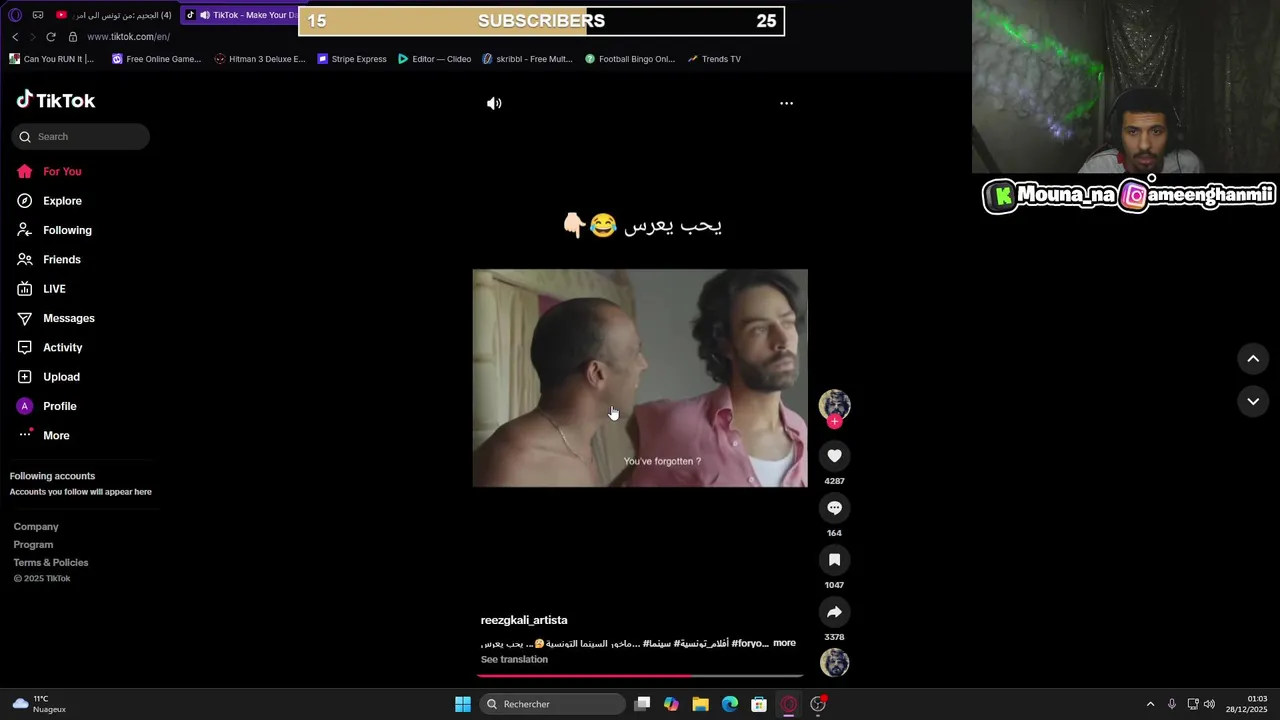
Task: Go to next video with down chevron
Action: [1253, 401]
